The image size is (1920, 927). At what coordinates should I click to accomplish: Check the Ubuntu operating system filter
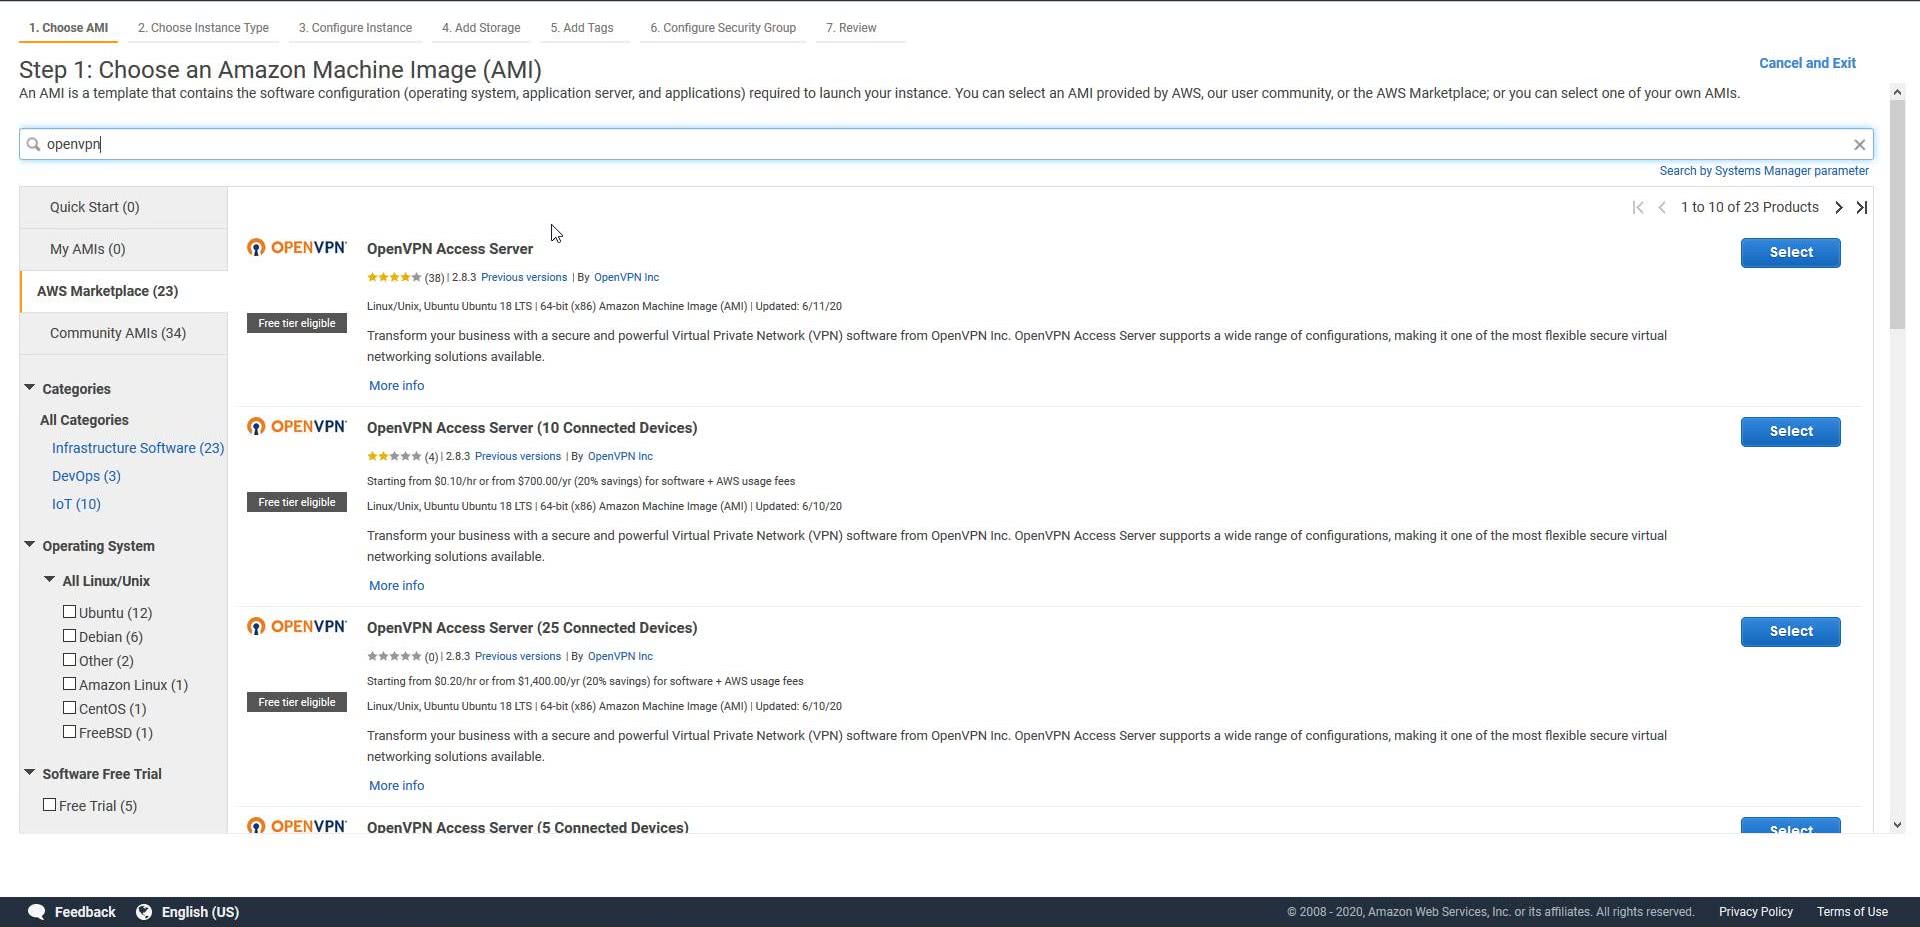pyautogui.click(x=70, y=611)
